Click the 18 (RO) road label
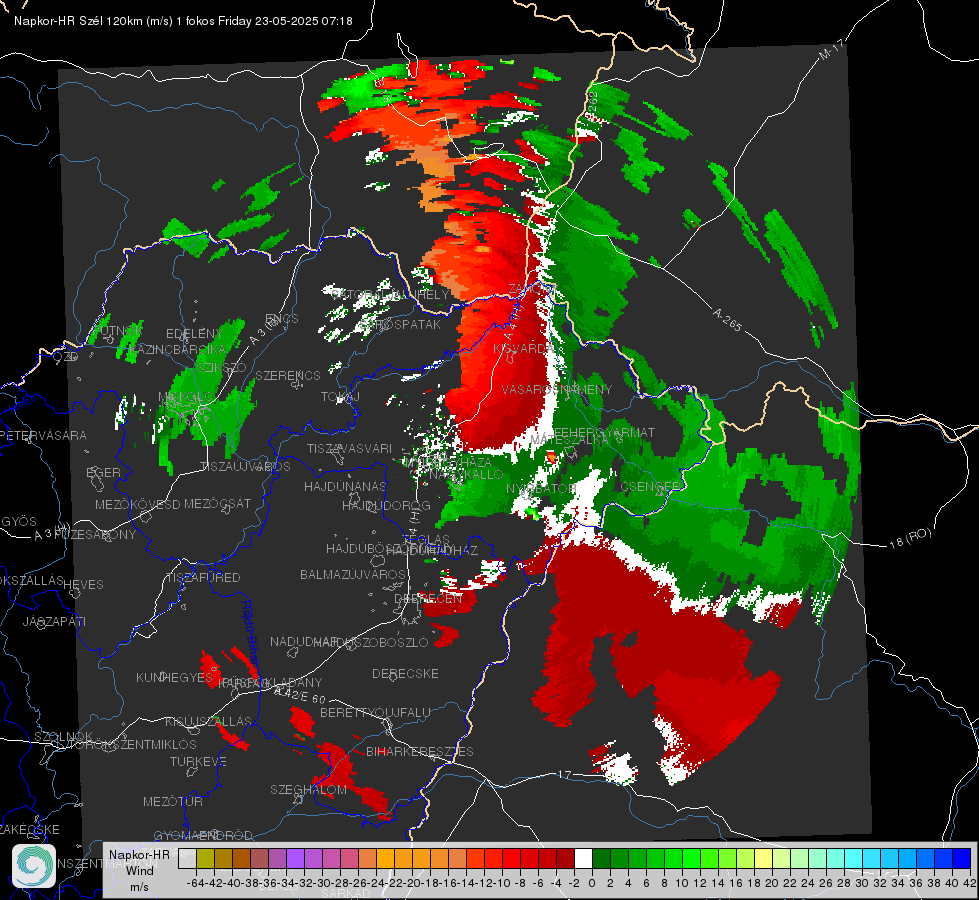This screenshot has height=900, width=979. click(x=910, y=538)
